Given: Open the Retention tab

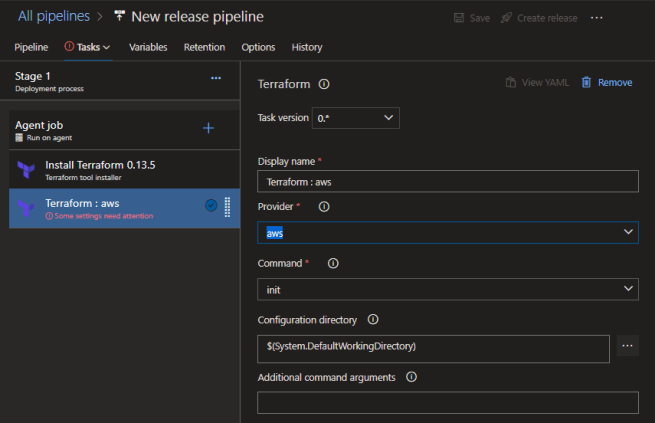Looking at the screenshot, I should [204, 47].
